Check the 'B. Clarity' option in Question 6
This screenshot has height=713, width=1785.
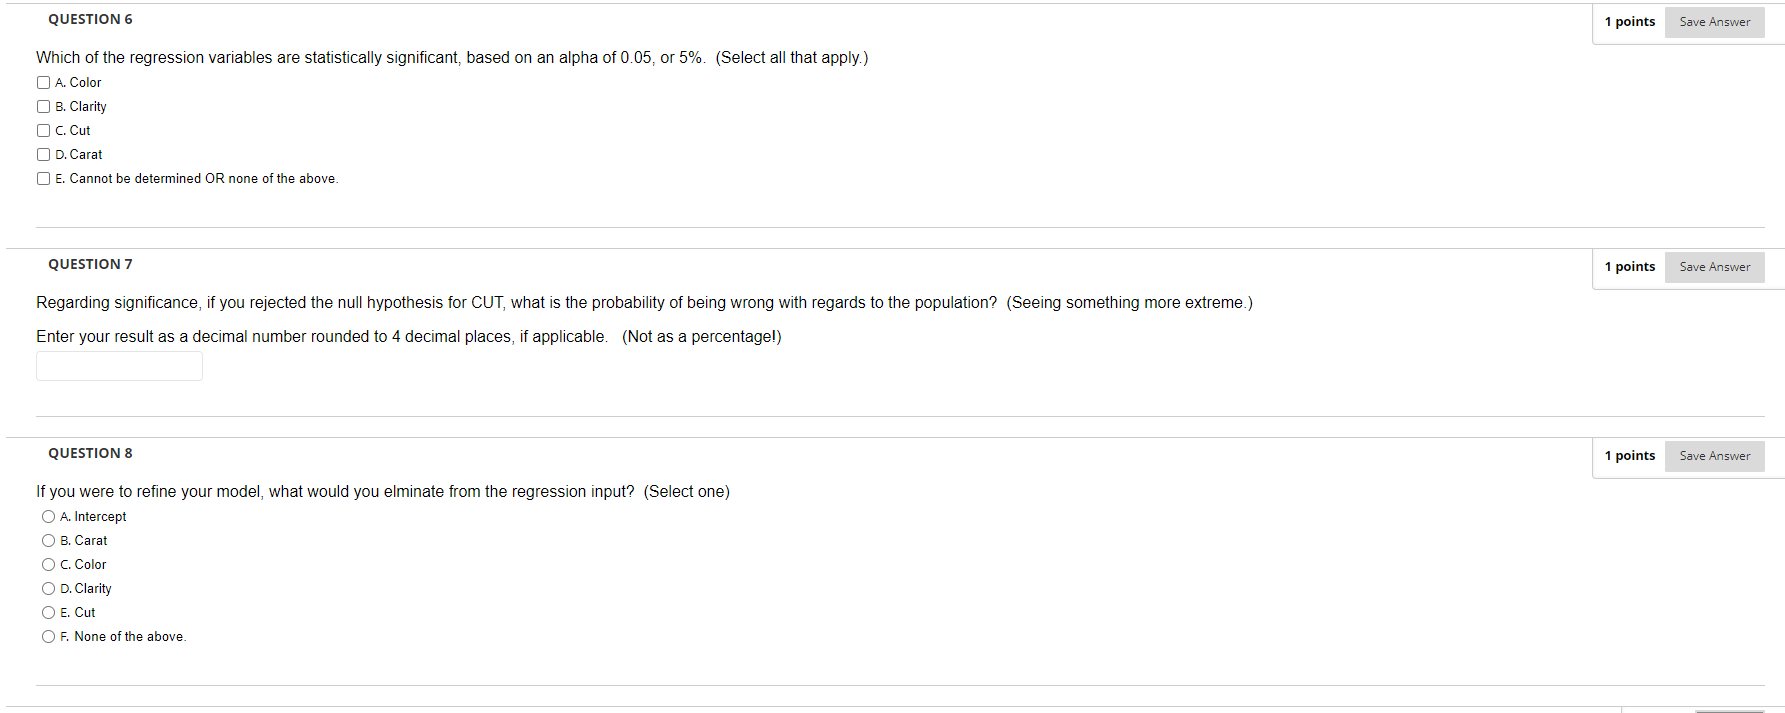pos(43,106)
